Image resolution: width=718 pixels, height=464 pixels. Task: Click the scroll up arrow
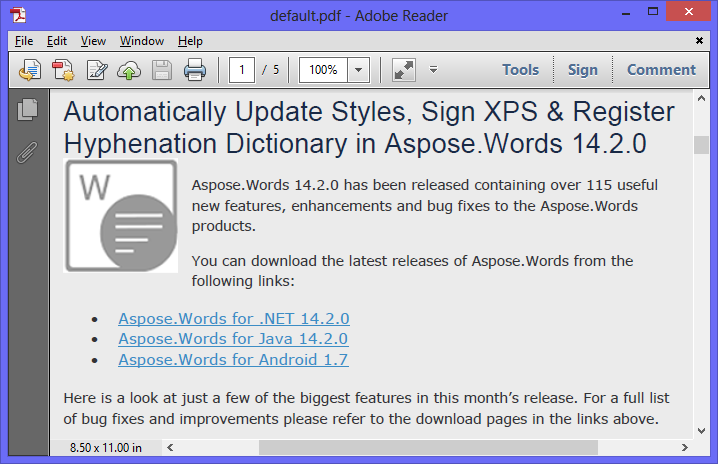(x=701, y=98)
